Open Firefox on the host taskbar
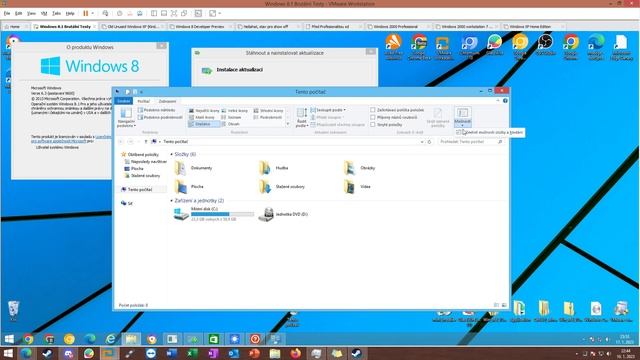 click(x=296, y=353)
